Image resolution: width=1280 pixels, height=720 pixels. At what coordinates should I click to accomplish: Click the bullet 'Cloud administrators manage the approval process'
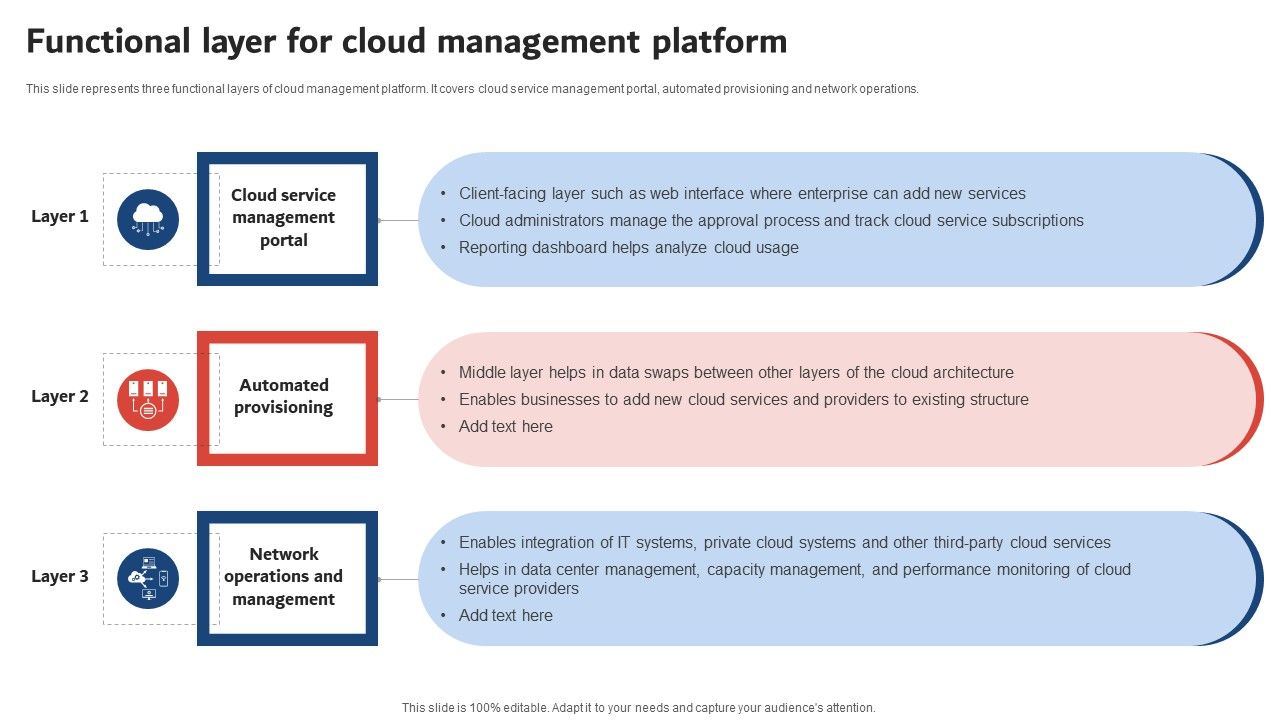point(771,221)
